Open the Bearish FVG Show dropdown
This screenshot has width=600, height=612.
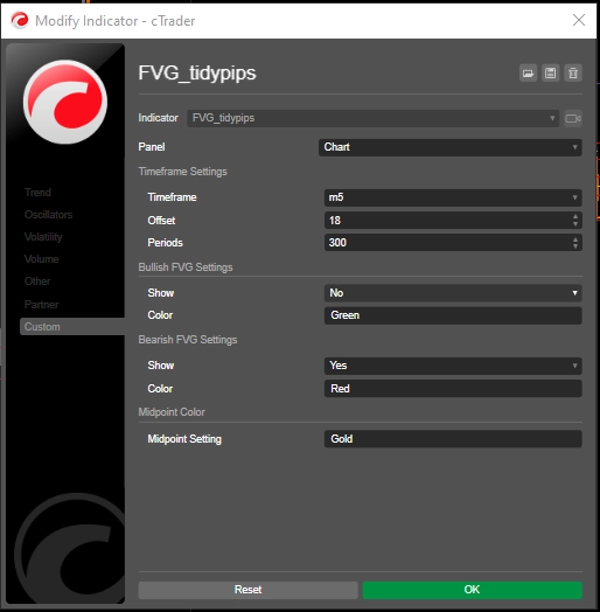click(452, 366)
